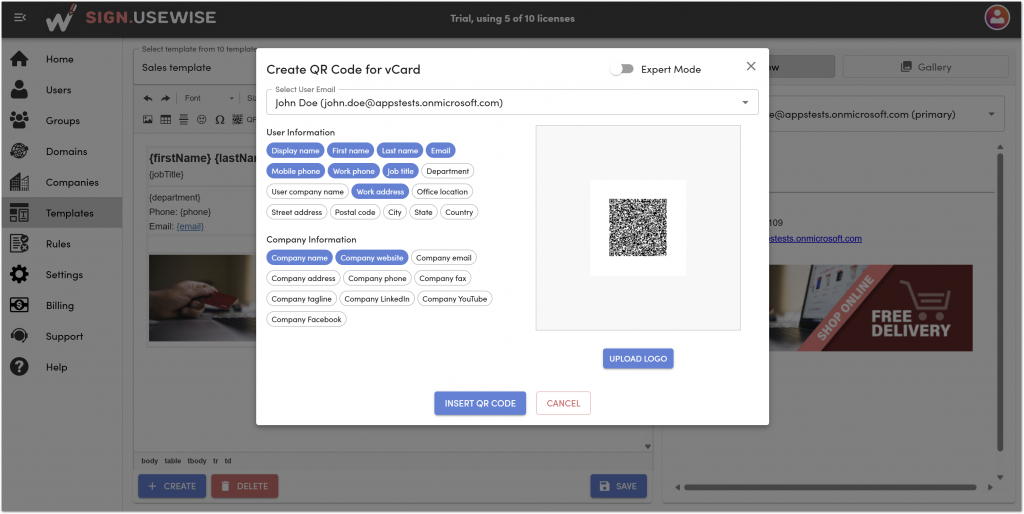Insert table via editor toolbar icon
1024x514 pixels.
pyautogui.click(x=166, y=120)
